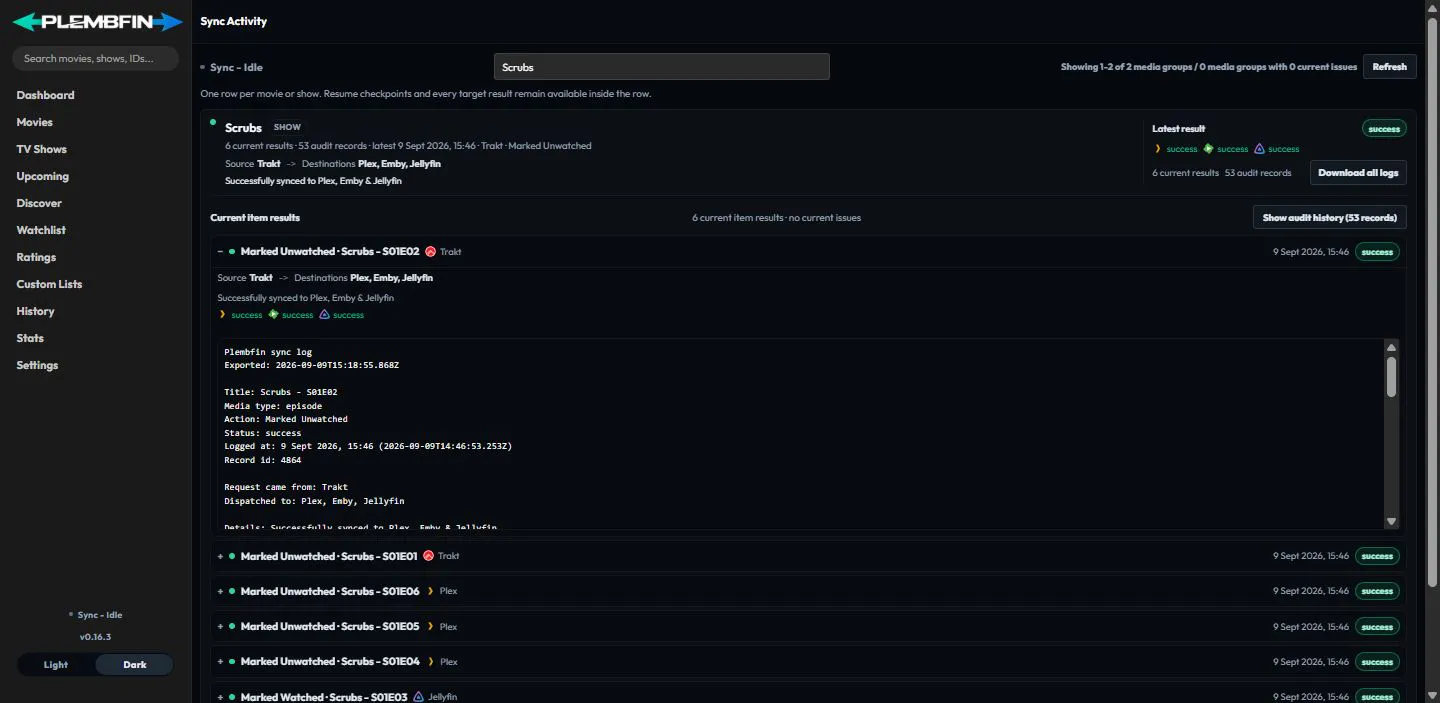Click the Record id: 4864 log line
Screen dimensions: 1440x703
pyautogui.click(x=263, y=460)
